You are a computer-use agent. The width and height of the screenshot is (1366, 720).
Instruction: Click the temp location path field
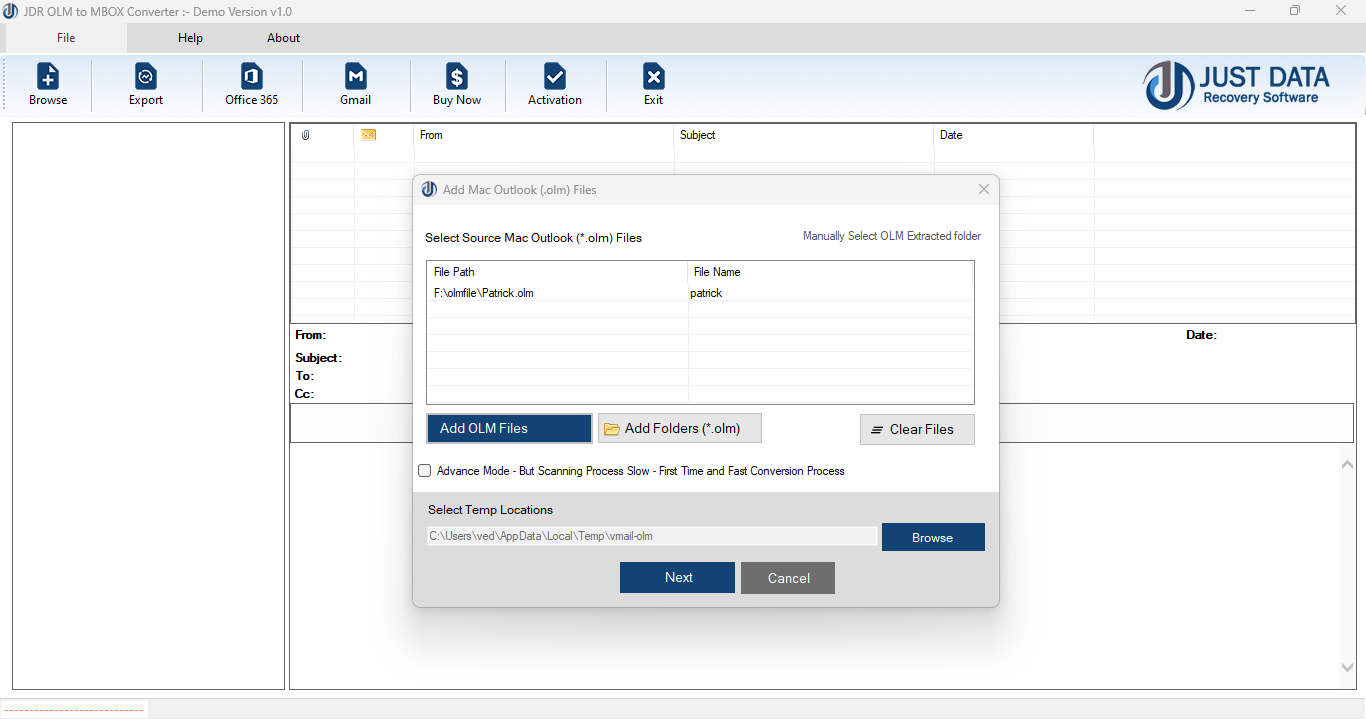[x=652, y=536]
